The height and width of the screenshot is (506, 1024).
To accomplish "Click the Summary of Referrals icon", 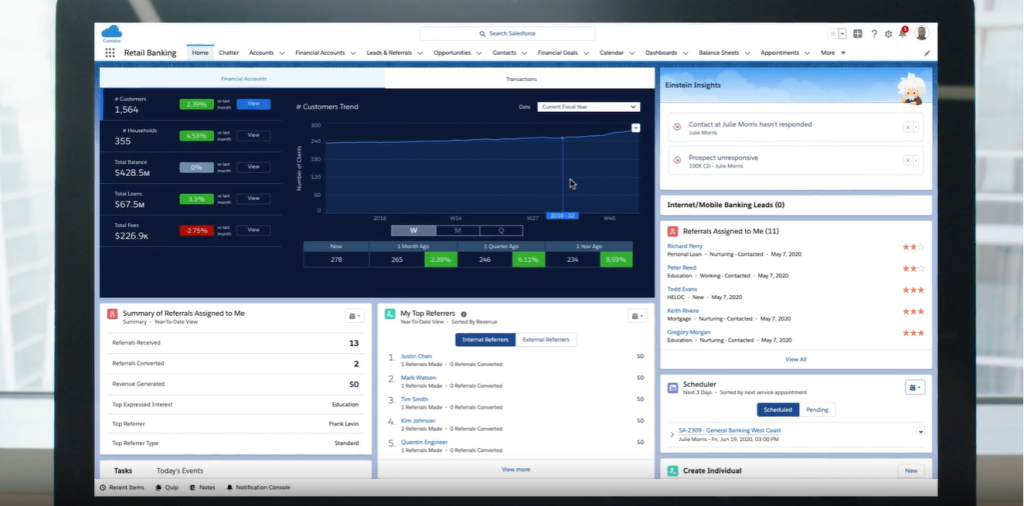I will point(112,314).
